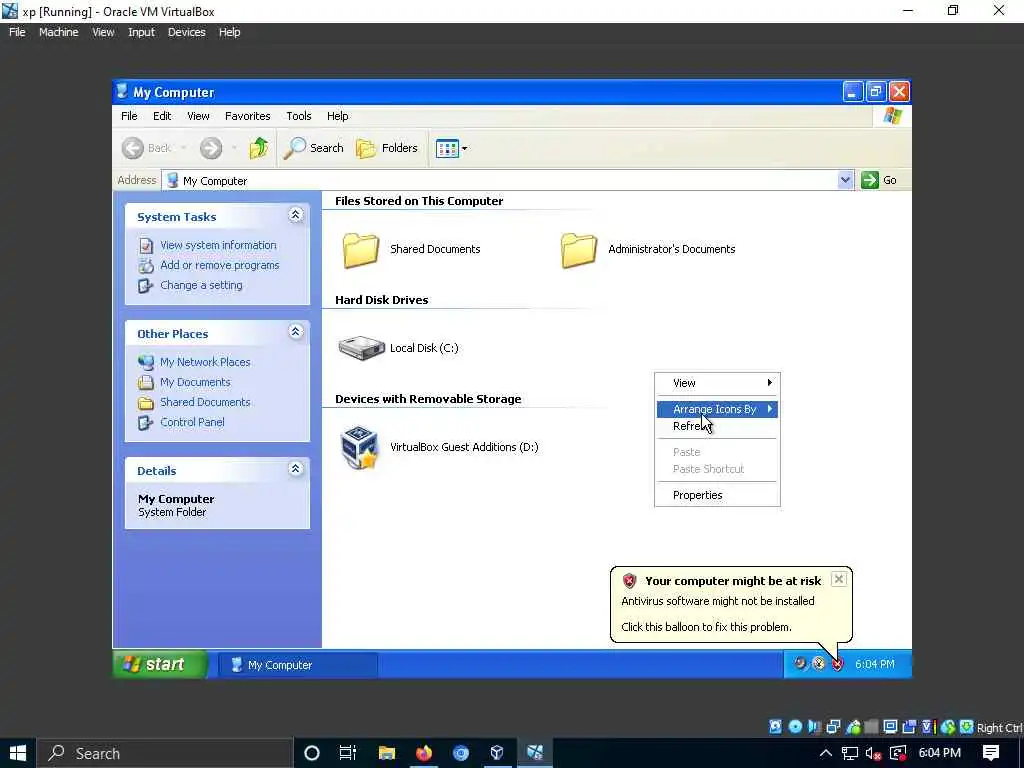Select VirtualBox Guest Additions (D:) icon
The height and width of the screenshot is (768, 1024).
[360, 447]
